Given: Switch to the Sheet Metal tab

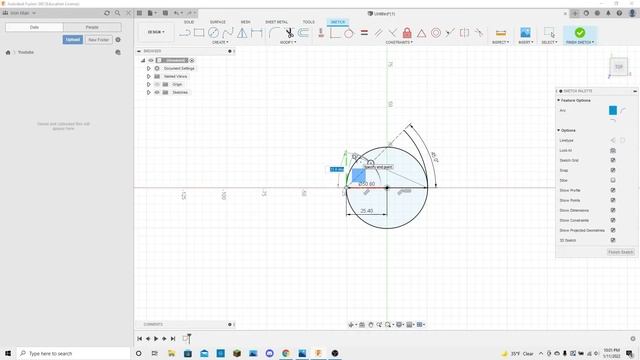Looking at the screenshot, I should 276,22.
